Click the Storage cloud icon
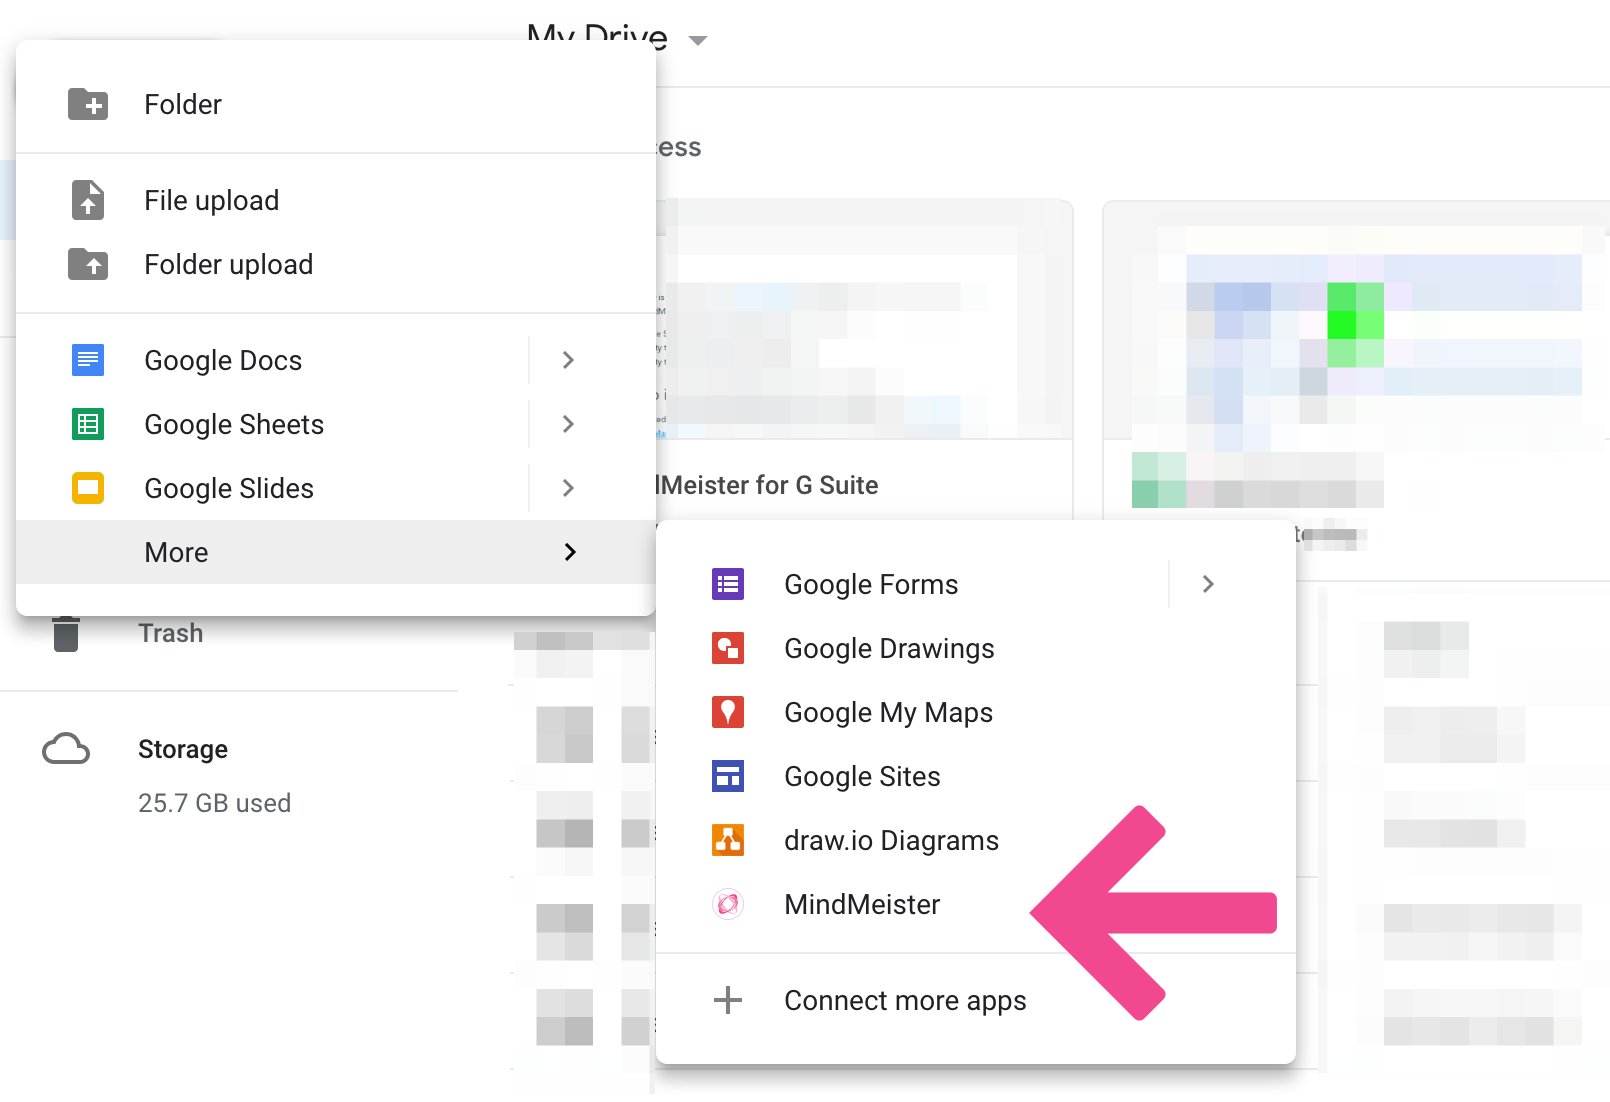1610x1102 pixels. coord(66,749)
